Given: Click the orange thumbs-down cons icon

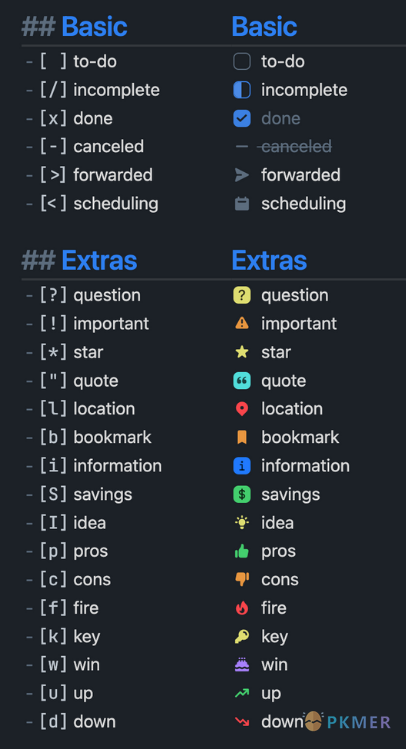Looking at the screenshot, I should (242, 579).
